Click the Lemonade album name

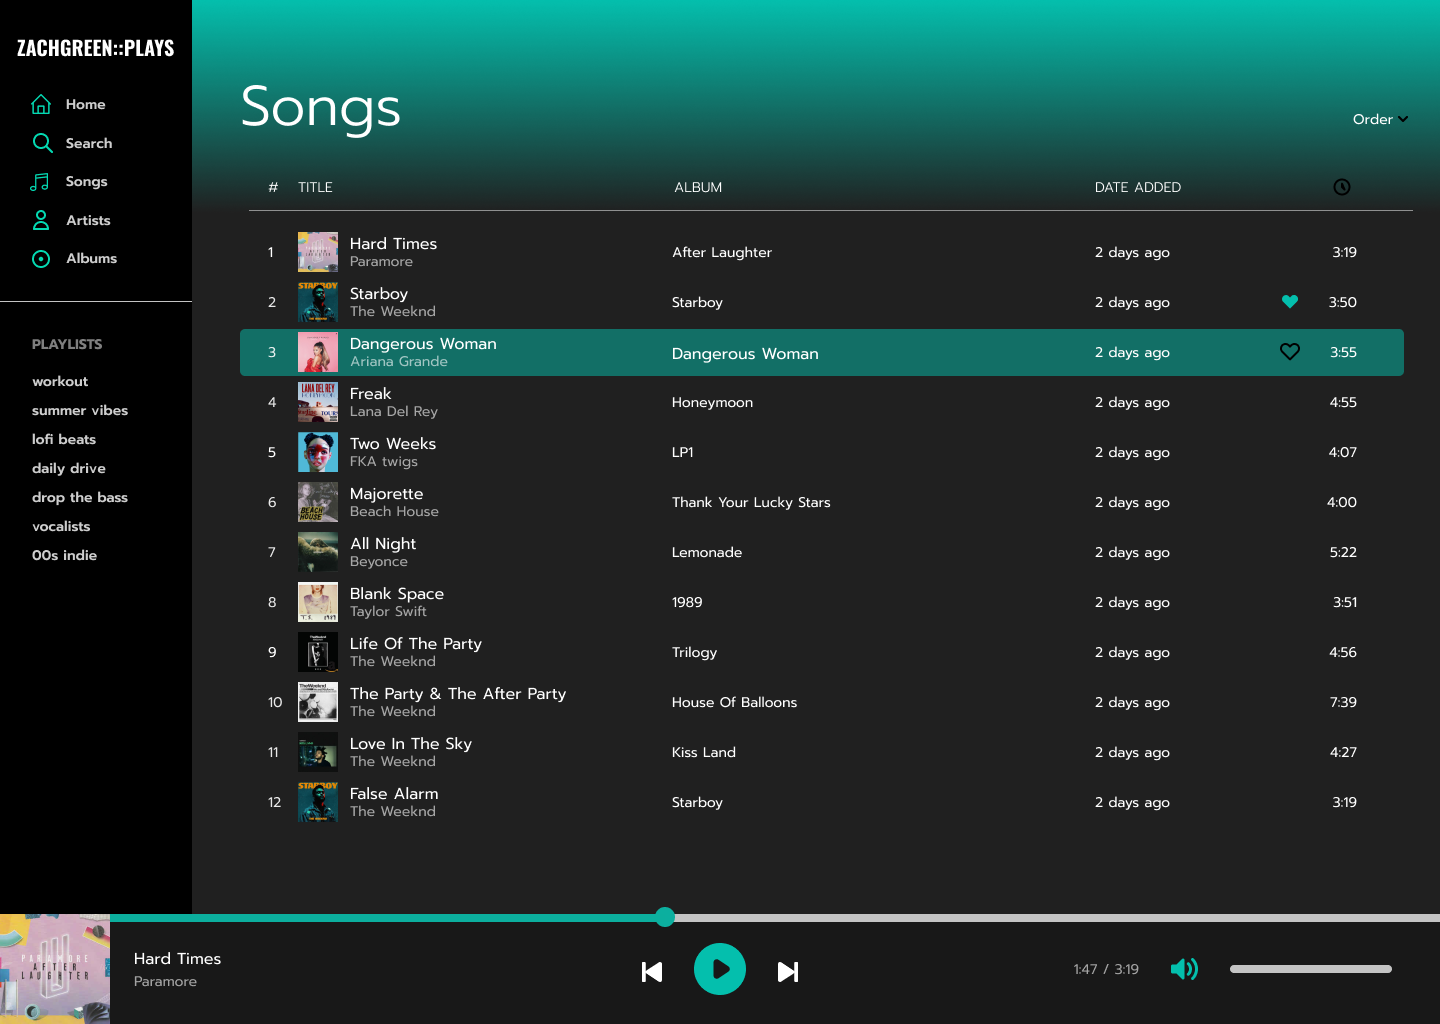click(707, 552)
